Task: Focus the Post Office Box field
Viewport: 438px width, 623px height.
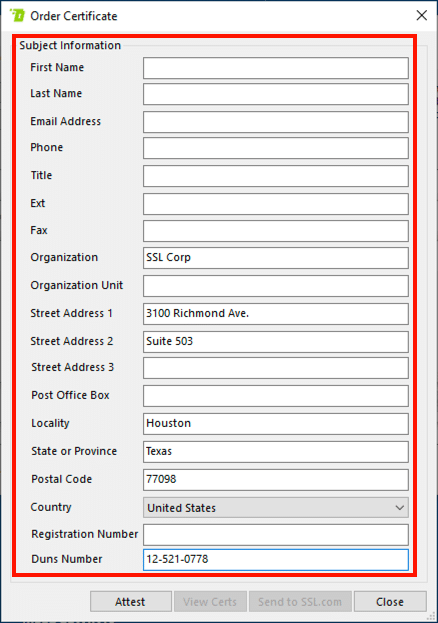Action: point(275,396)
